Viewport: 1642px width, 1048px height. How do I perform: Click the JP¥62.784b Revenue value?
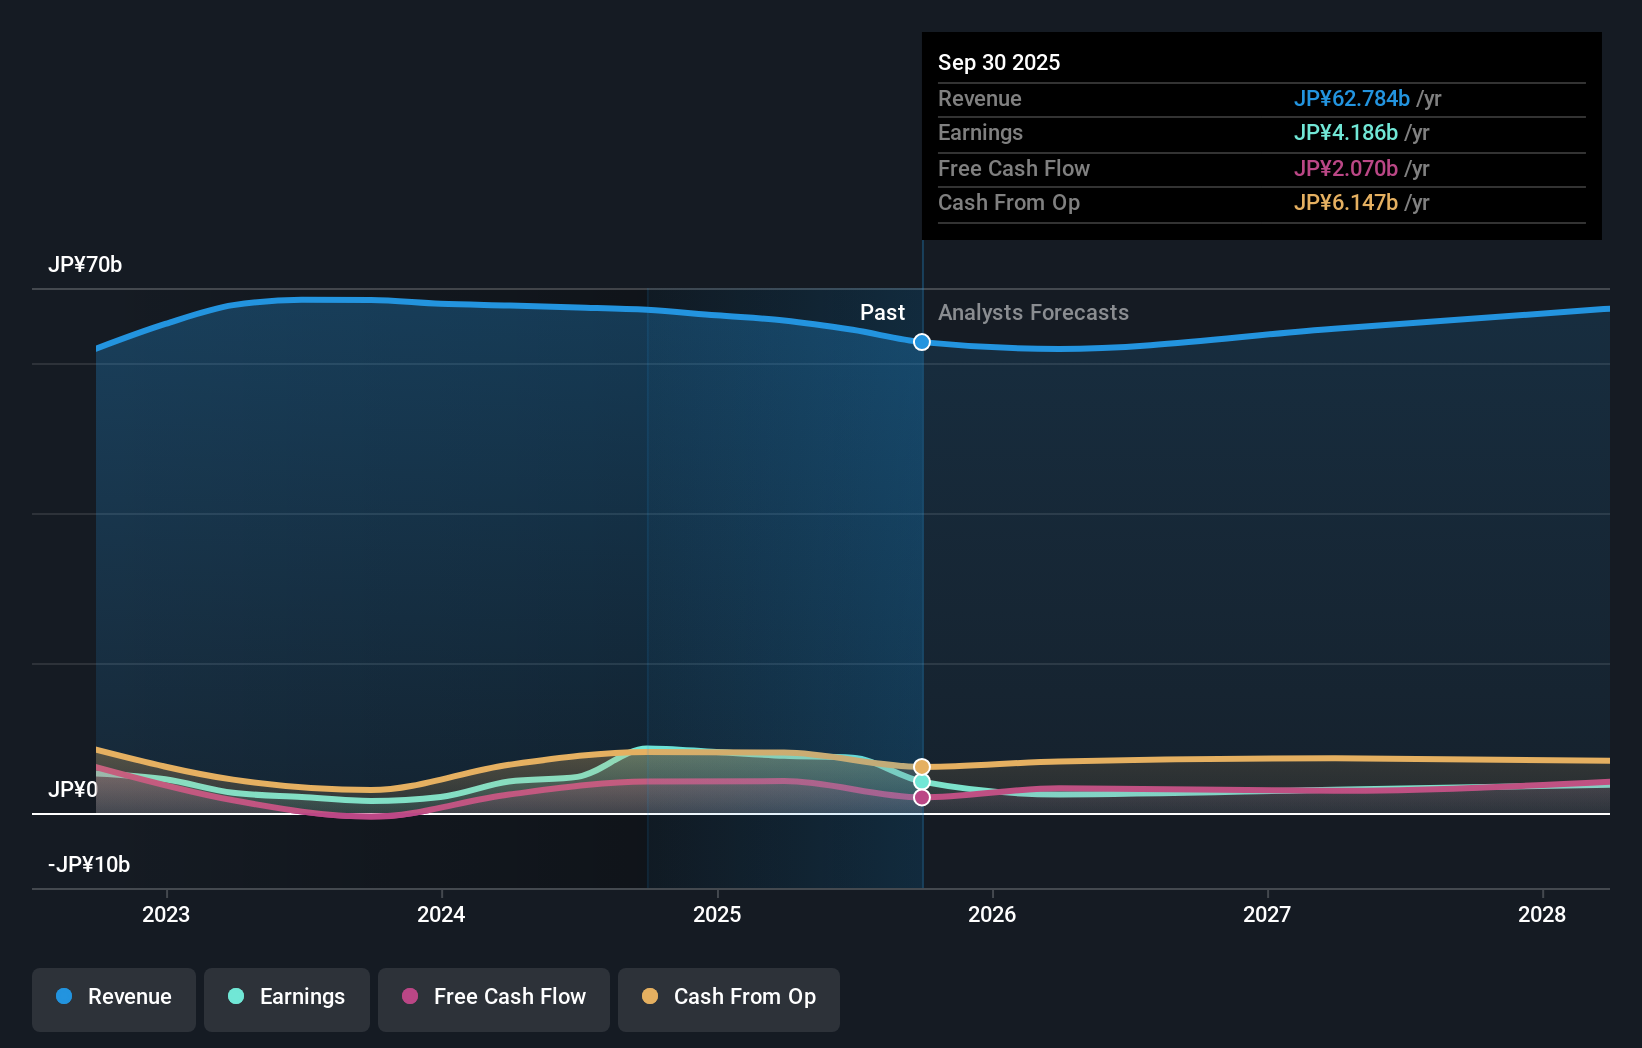1353,99
